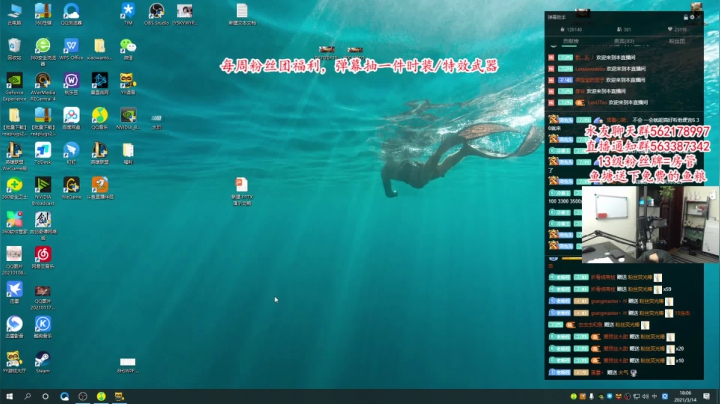Launch WeGame desktop shortcut
This screenshot has width=720, height=404.
click(x=71, y=188)
